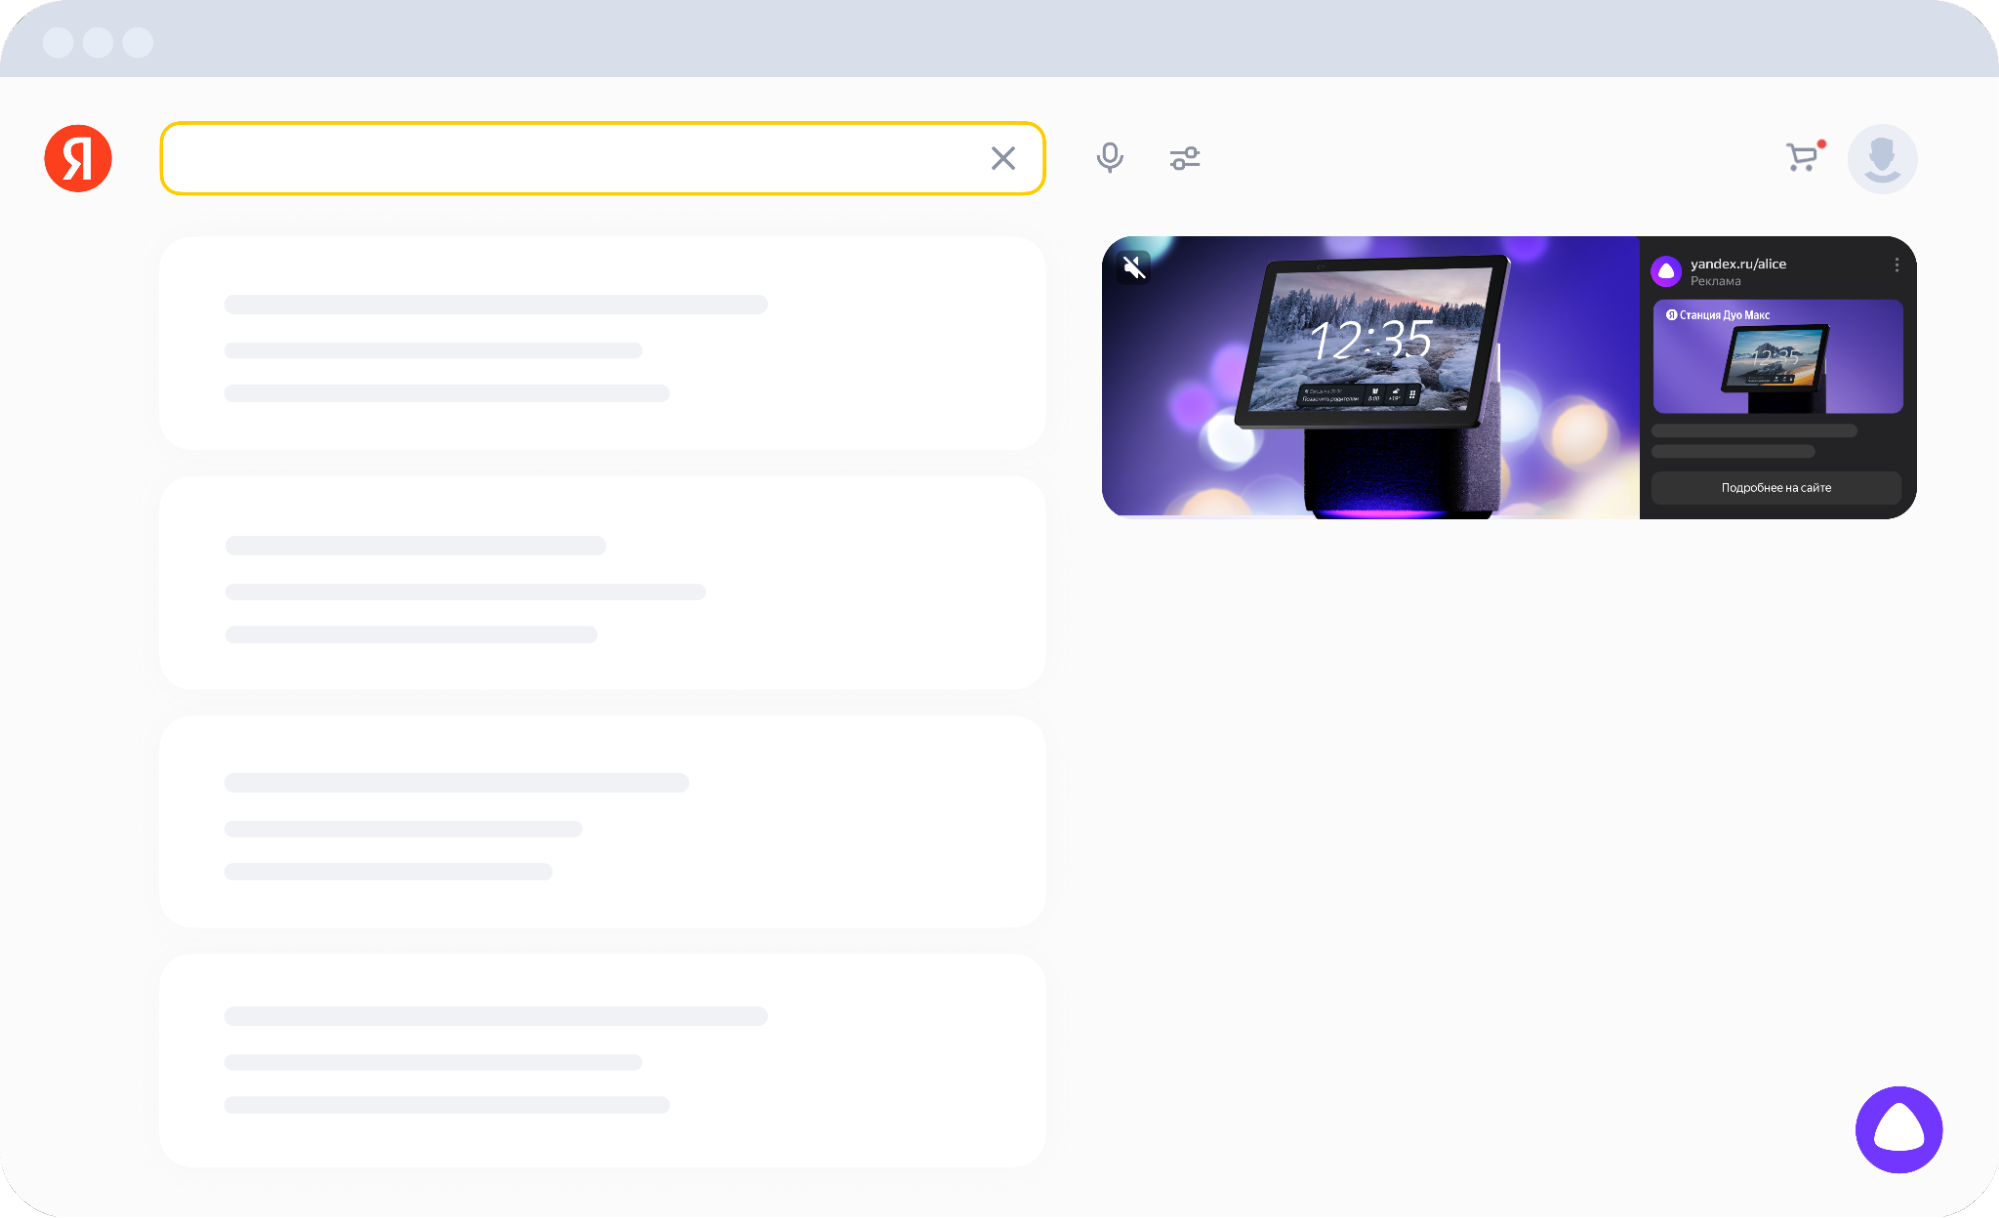
Task: Open the first search result card
Action: coord(602,343)
